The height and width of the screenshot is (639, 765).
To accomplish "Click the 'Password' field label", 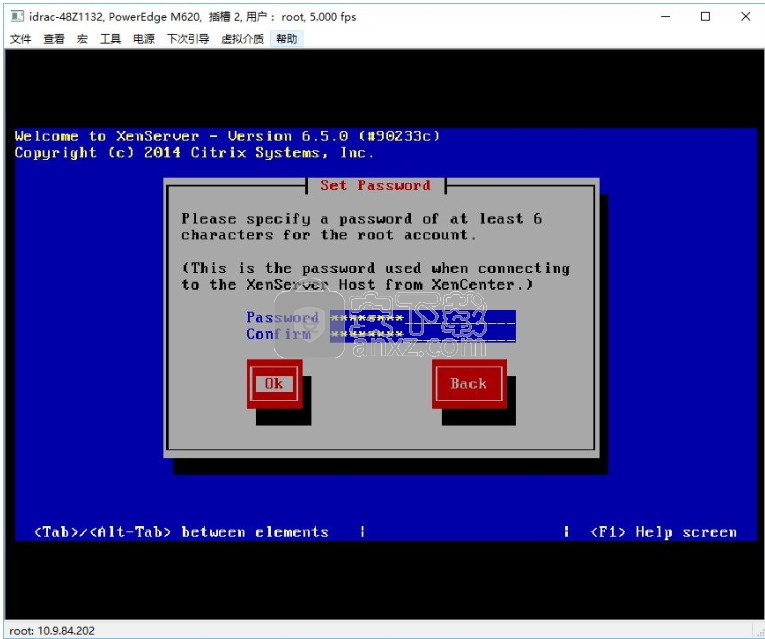I will [282, 318].
